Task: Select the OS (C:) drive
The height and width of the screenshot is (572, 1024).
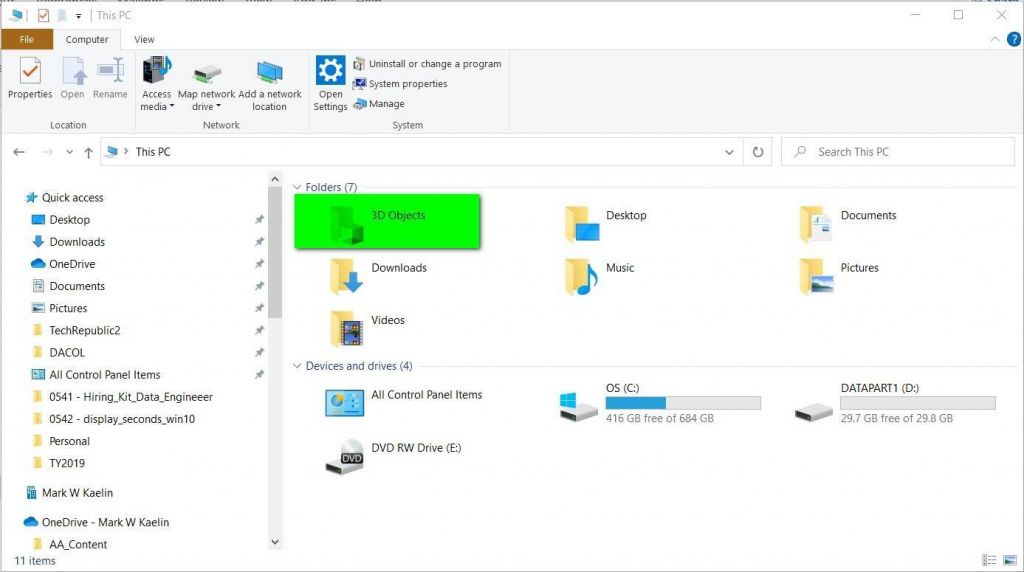Action: click(x=660, y=404)
